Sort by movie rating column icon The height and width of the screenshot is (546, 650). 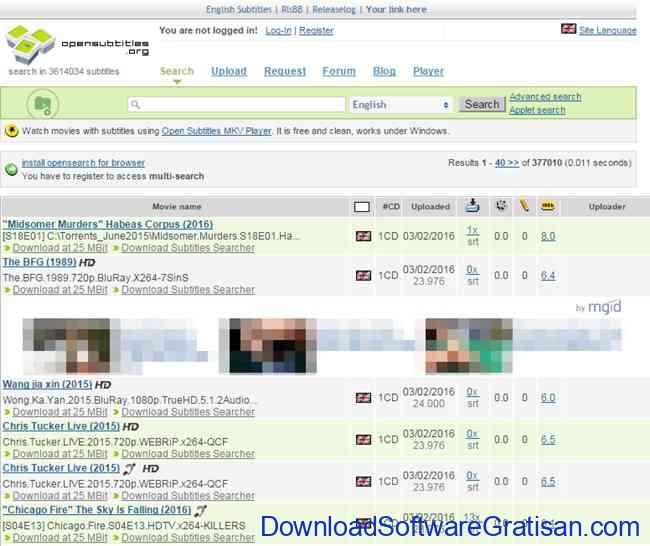tap(548, 205)
